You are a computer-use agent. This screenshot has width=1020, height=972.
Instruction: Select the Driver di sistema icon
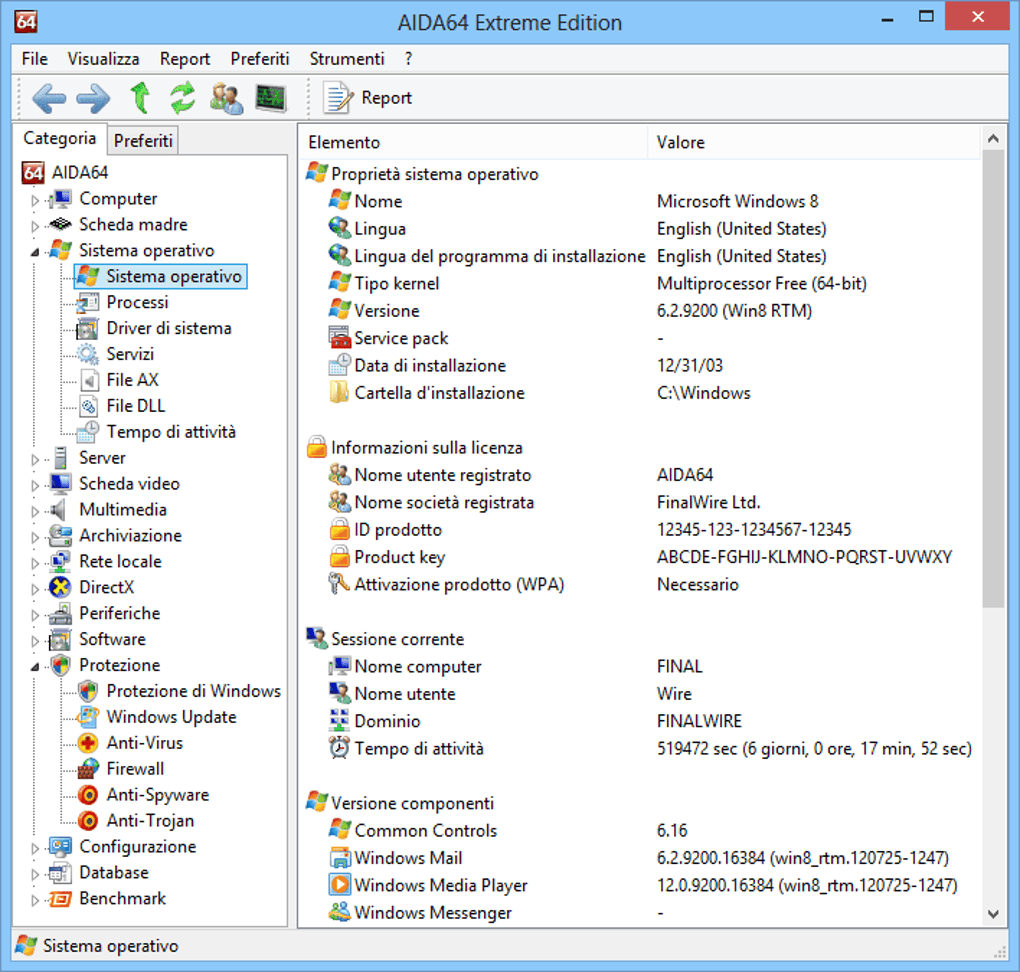88,329
